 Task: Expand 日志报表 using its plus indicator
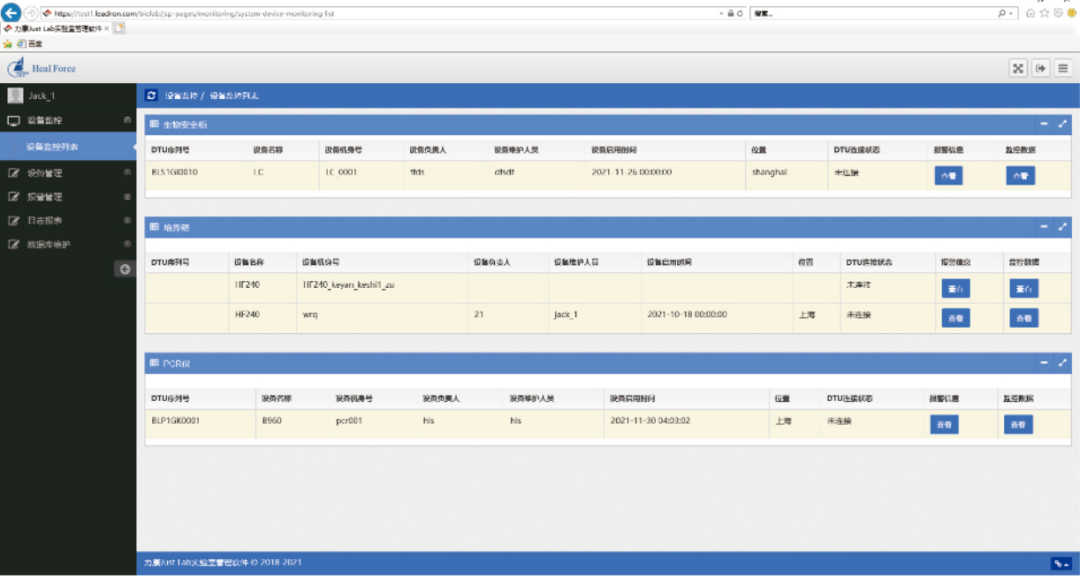(127, 220)
